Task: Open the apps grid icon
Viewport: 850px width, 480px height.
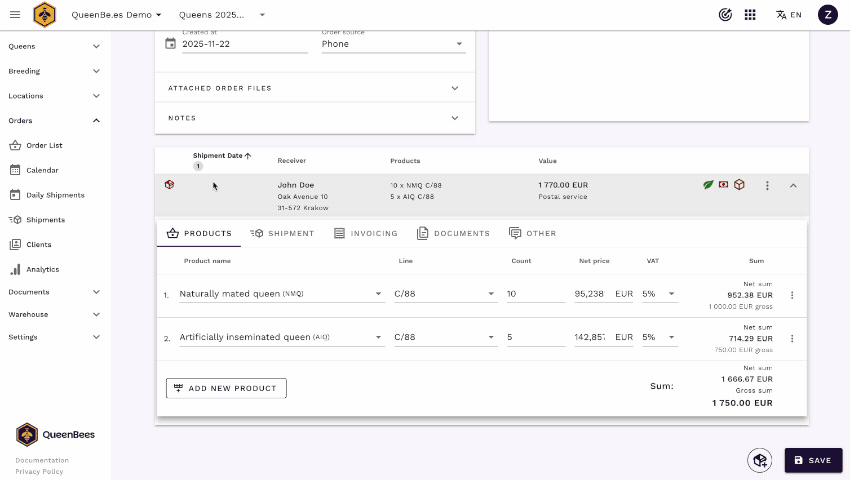Action: [750, 15]
